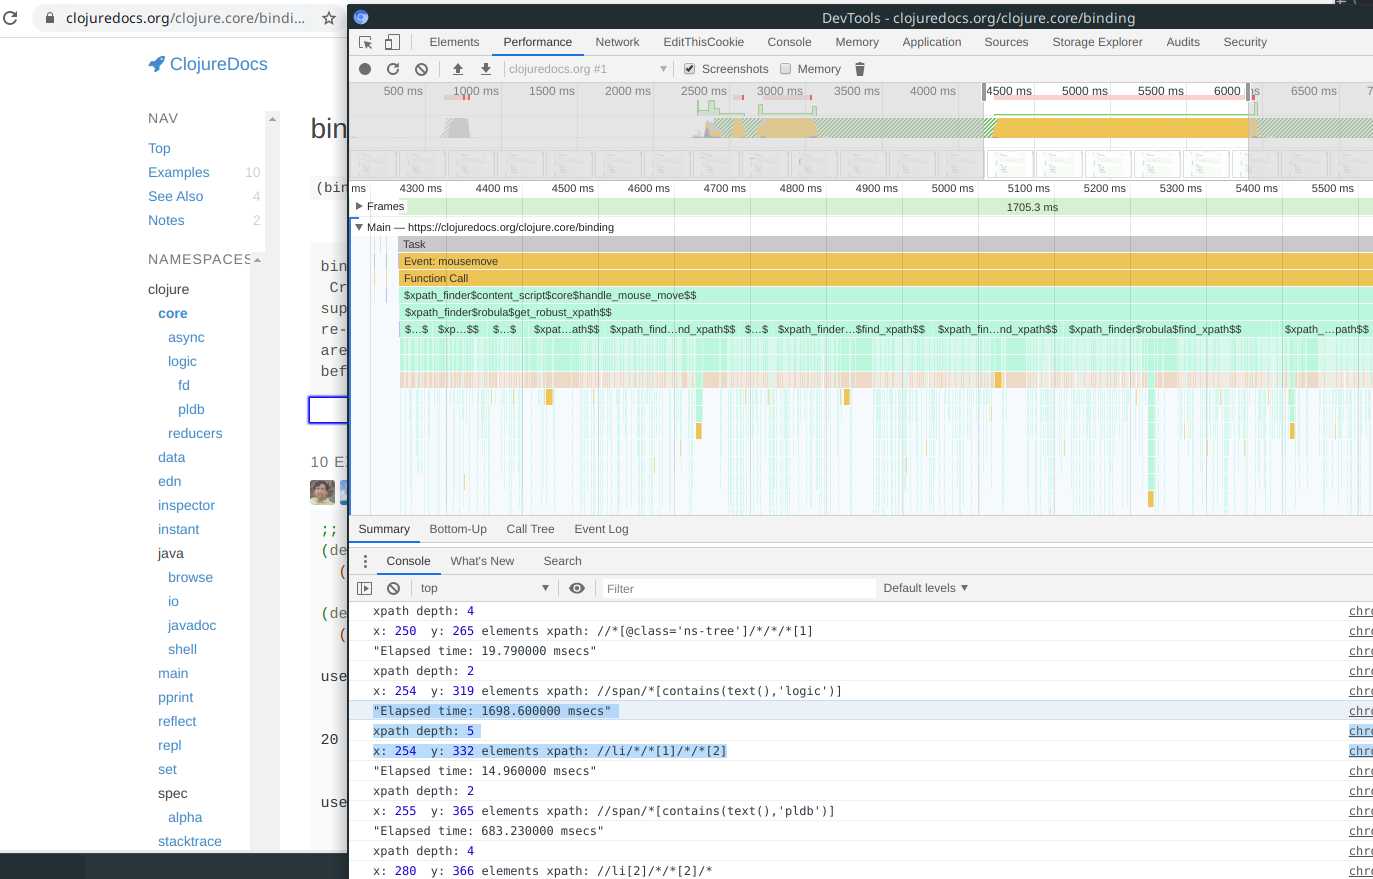Click the Examples nav link
The width and height of the screenshot is (1373, 879).
(179, 172)
